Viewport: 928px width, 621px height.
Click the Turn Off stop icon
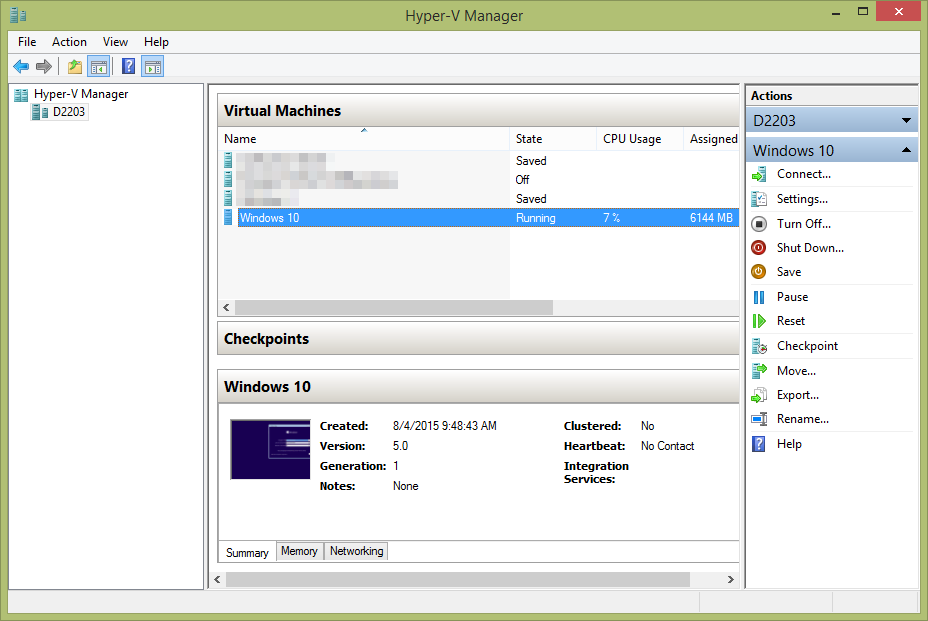[x=759, y=224]
